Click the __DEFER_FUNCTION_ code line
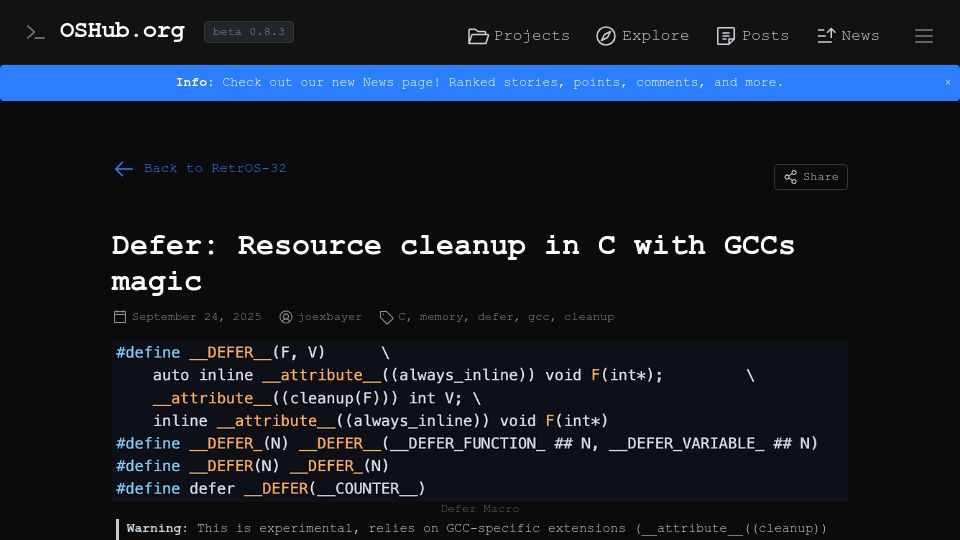 point(467,443)
